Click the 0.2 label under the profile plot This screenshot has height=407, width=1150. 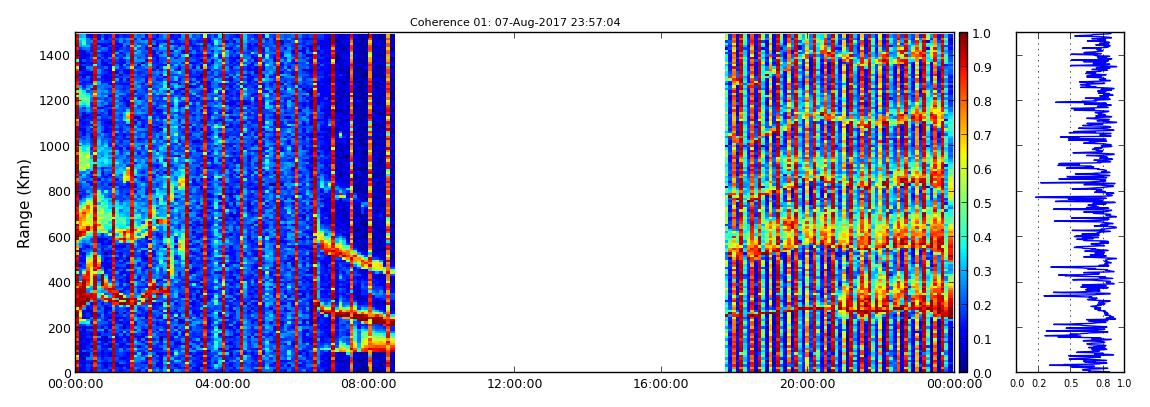[1038, 384]
